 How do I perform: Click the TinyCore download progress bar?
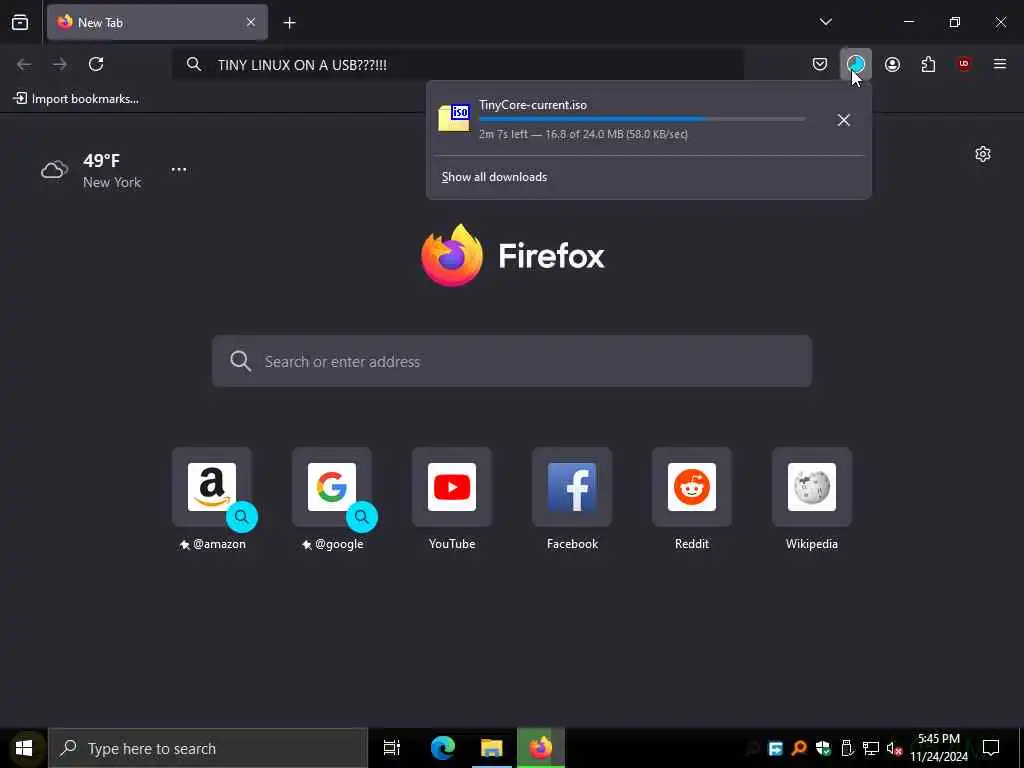click(x=642, y=120)
